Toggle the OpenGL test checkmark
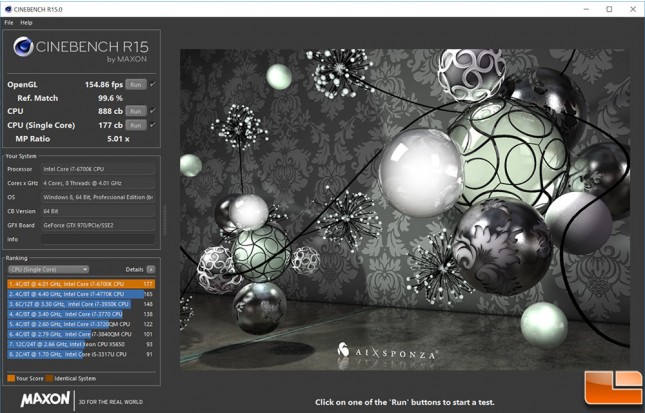The image size is (645, 413). pyautogui.click(x=153, y=84)
